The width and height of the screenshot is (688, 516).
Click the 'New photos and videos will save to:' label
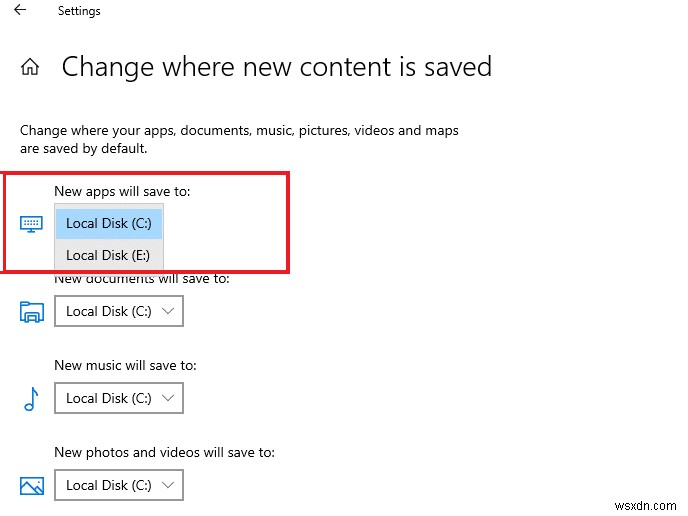(164, 452)
